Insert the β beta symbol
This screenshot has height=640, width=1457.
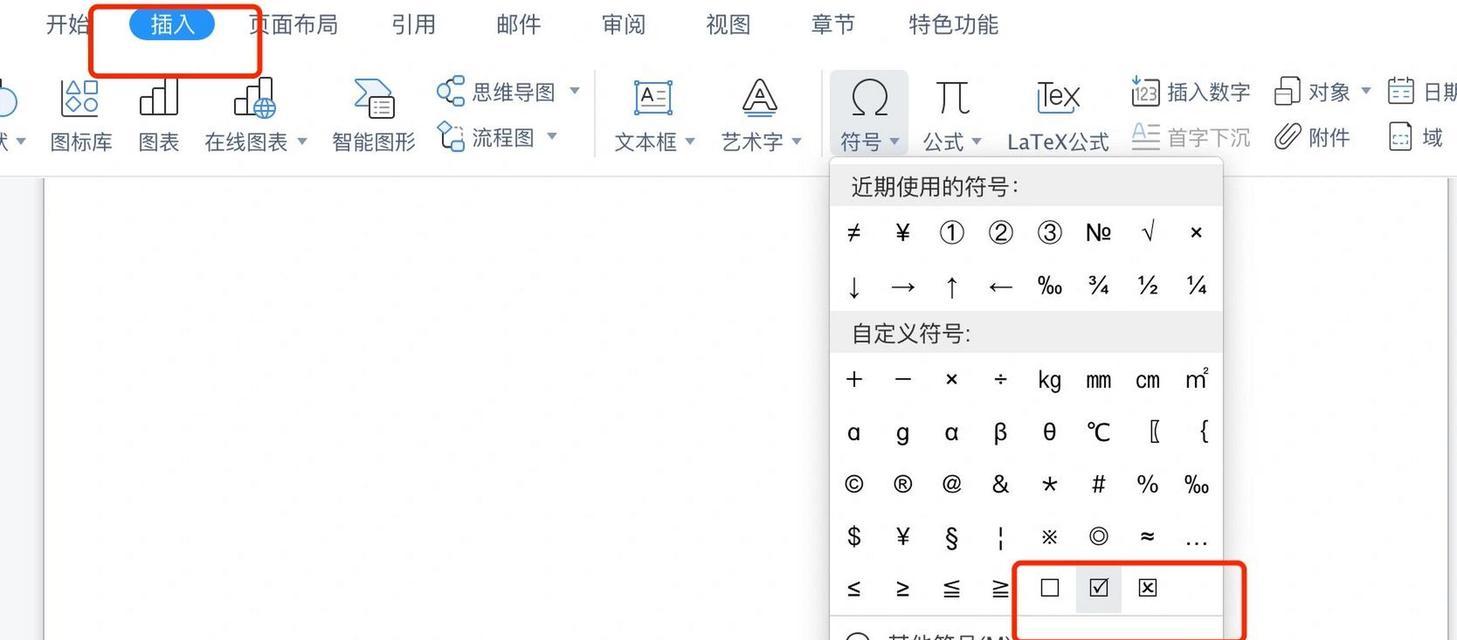[x=1000, y=432]
